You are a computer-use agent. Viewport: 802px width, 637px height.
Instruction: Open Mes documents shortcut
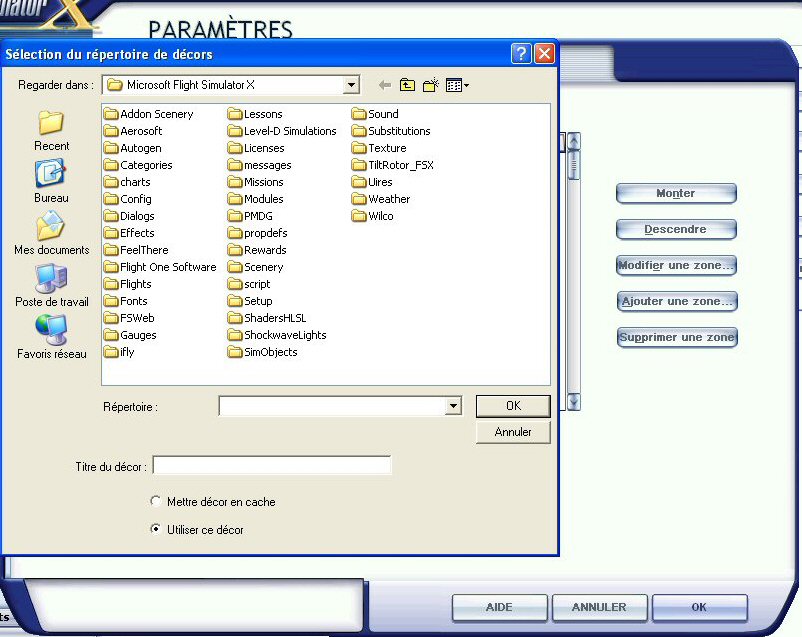pos(52,233)
